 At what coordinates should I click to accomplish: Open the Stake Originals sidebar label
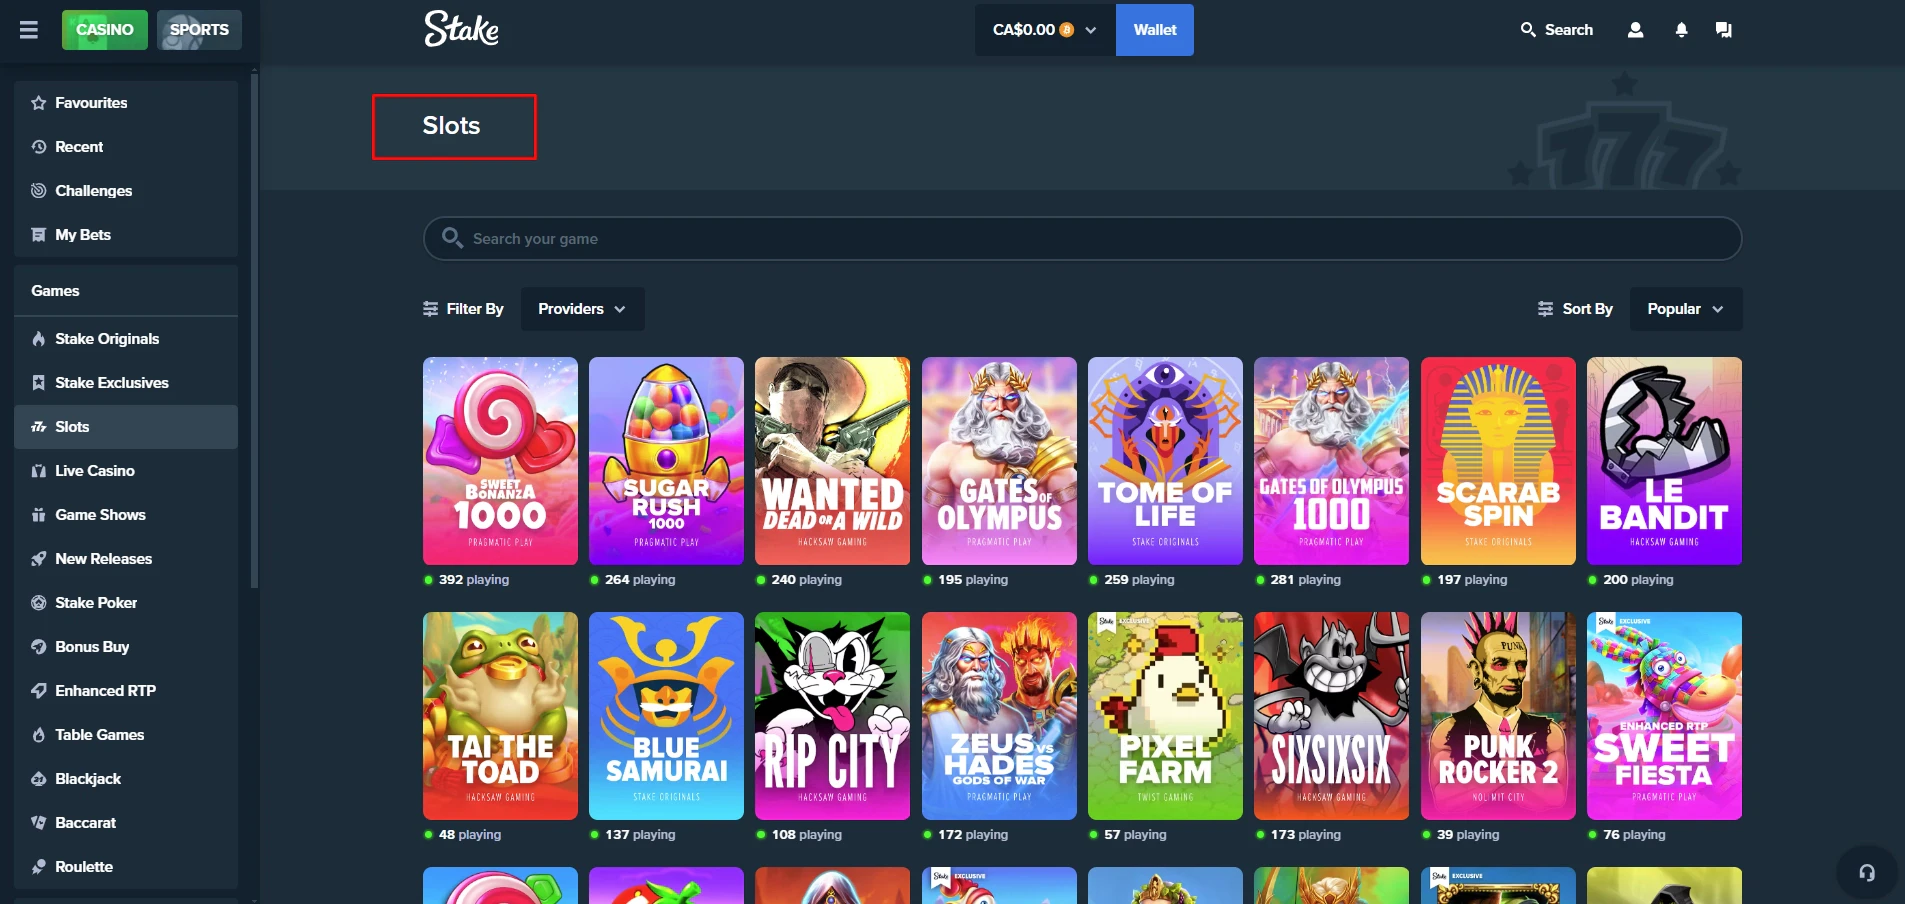(x=107, y=339)
